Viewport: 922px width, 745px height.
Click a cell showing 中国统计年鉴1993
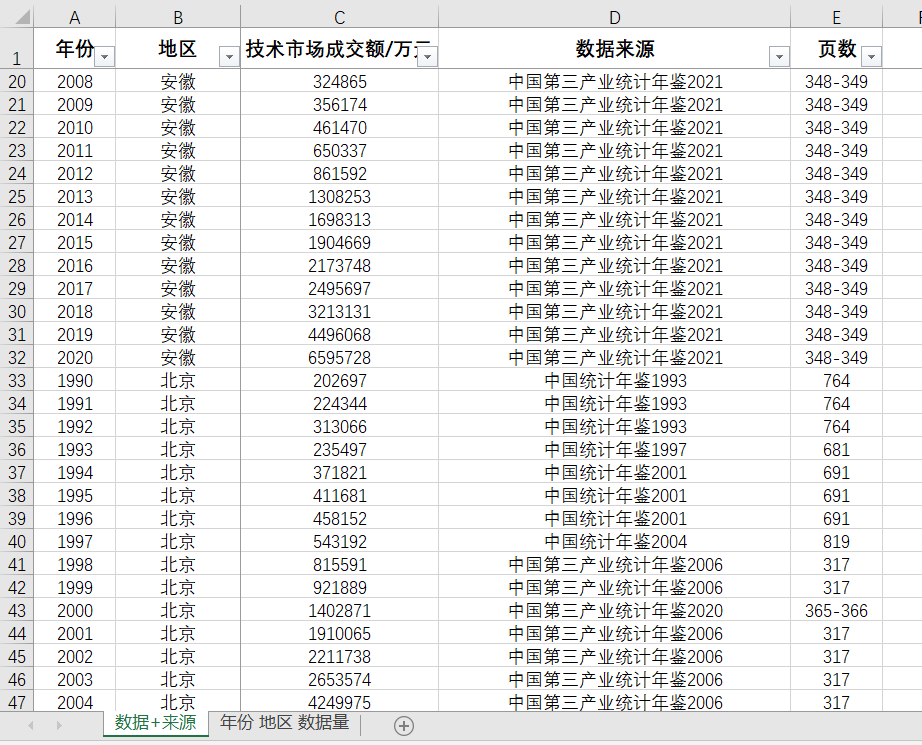[x=614, y=380]
